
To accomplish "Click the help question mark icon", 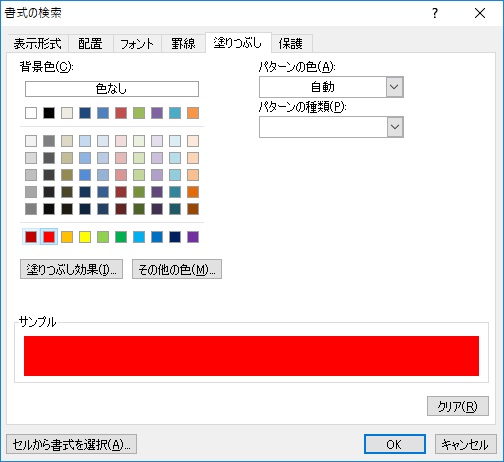I will click(x=435, y=13).
